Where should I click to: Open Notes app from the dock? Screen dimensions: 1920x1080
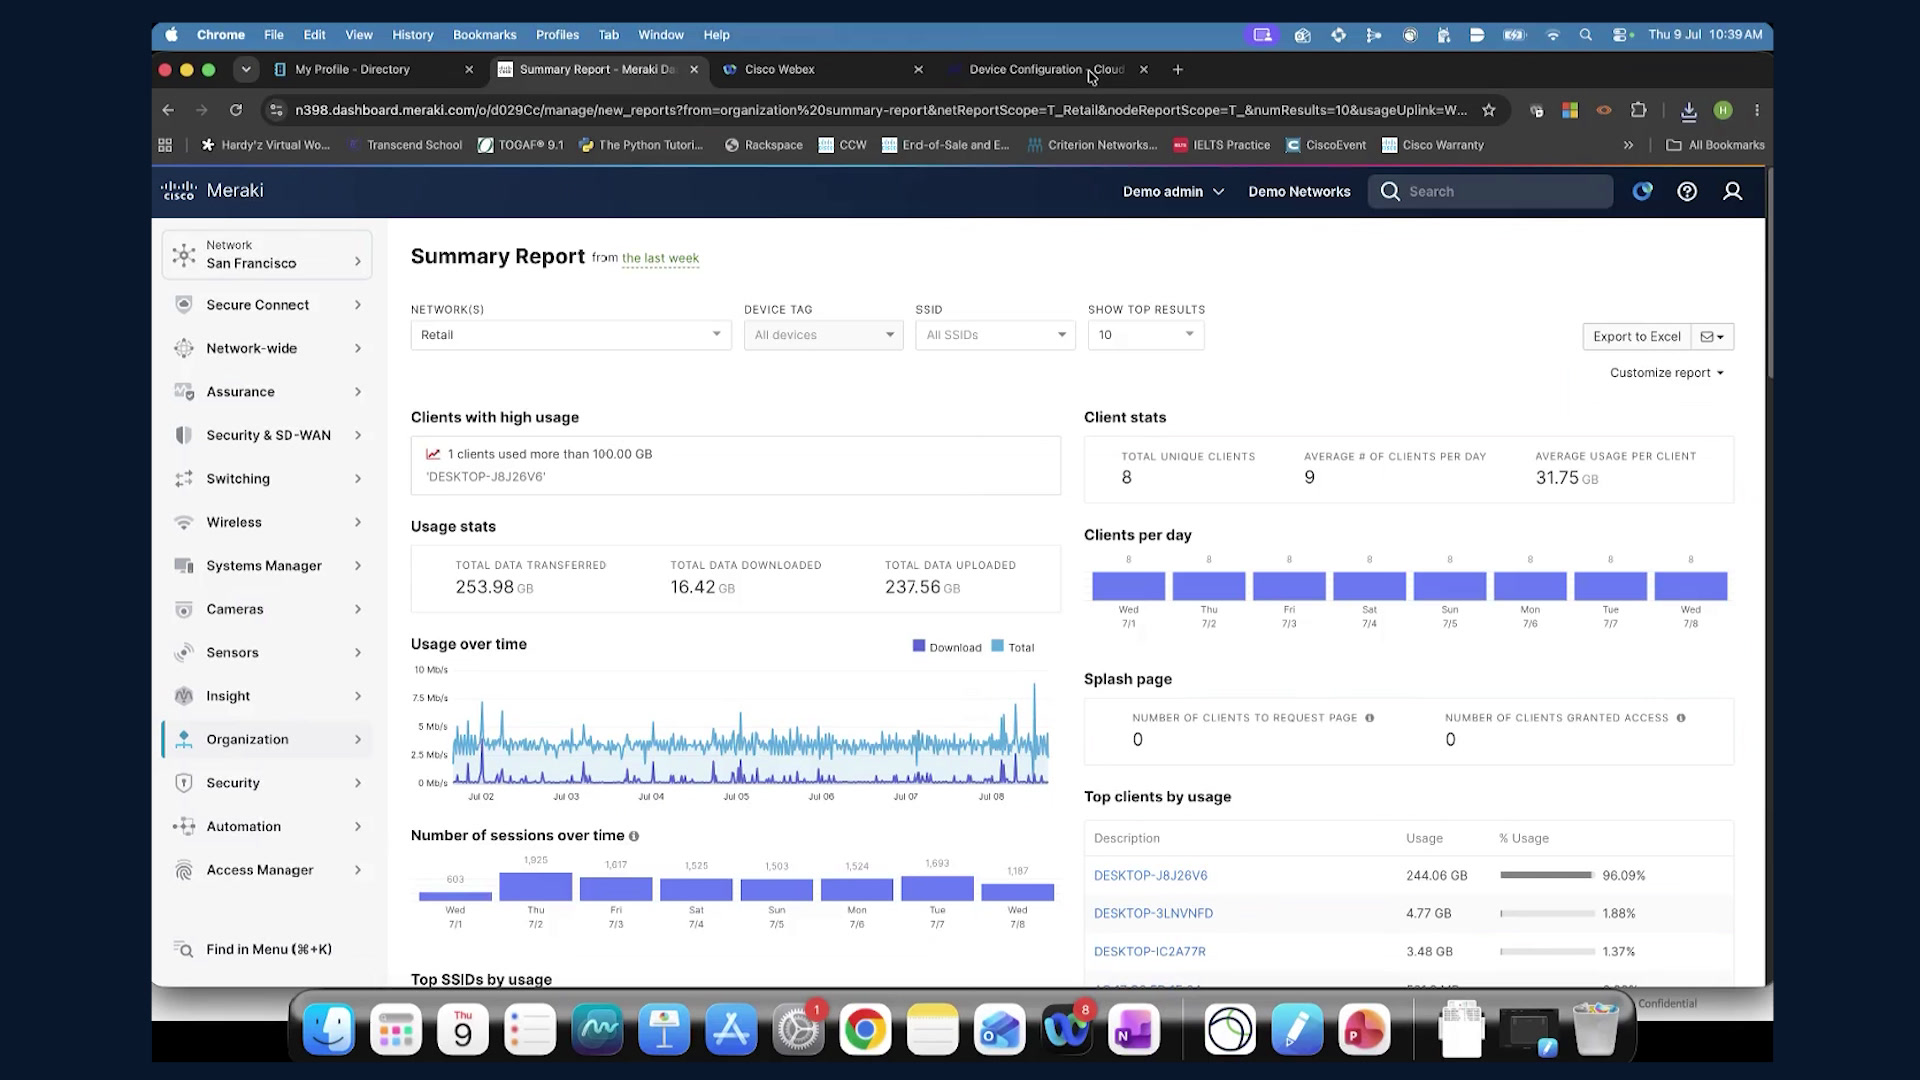tap(932, 1029)
